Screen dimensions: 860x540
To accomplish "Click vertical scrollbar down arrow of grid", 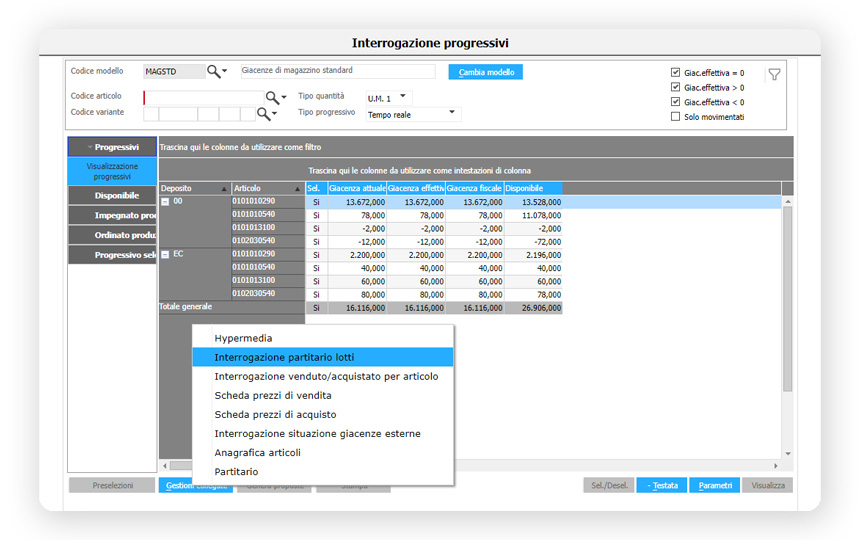I will 788,454.
